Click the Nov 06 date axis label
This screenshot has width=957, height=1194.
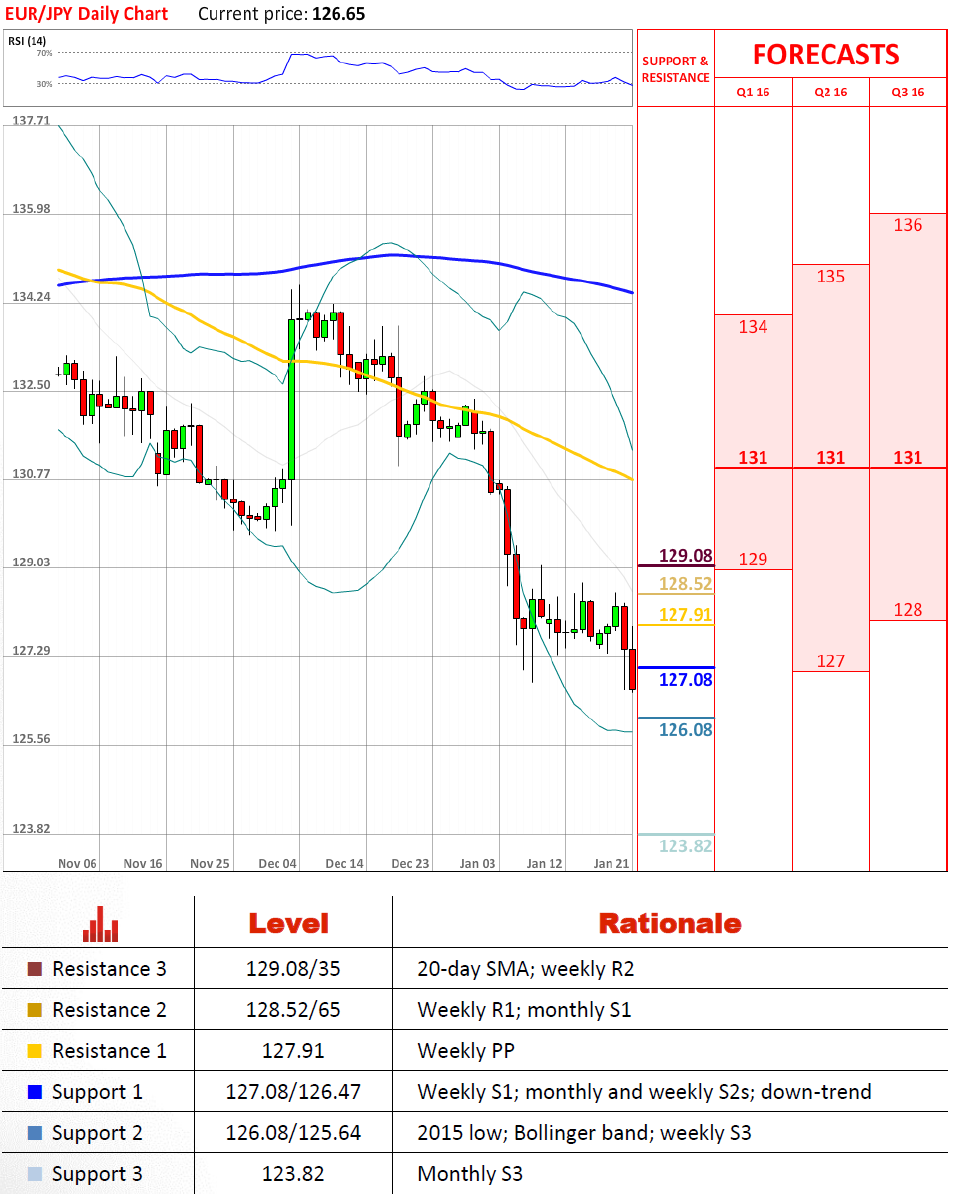[x=77, y=864]
